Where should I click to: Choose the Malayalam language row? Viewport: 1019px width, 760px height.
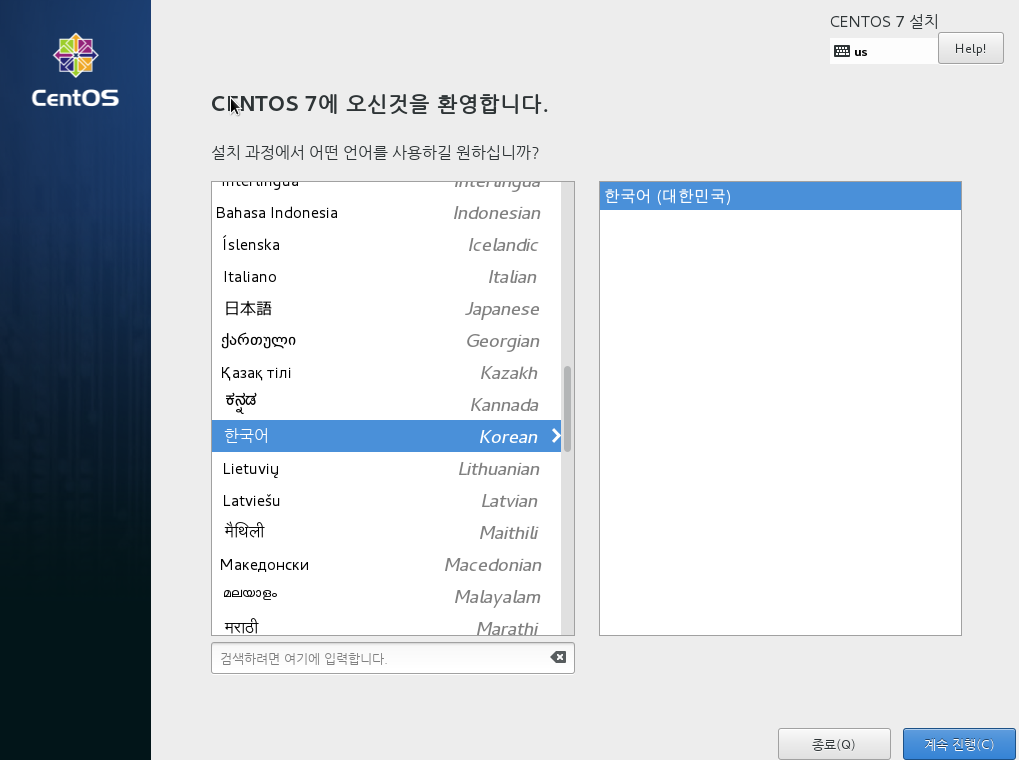tap(386, 596)
